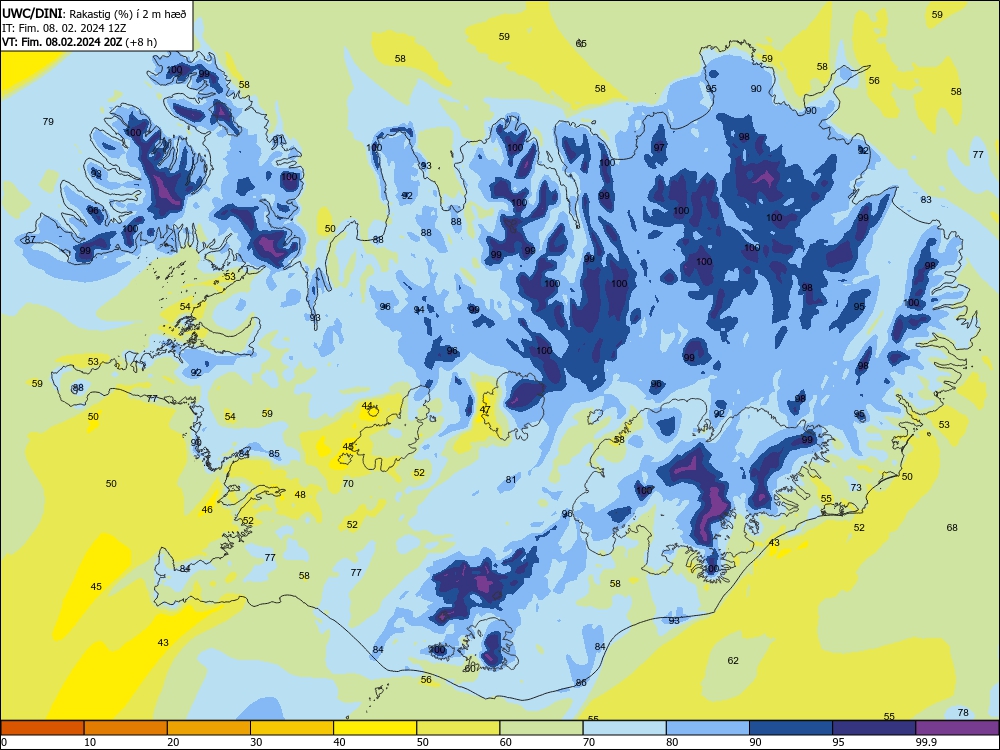This screenshot has height=750, width=1000.
Task: Click the 'VT: Fim. 08.02.2024 20Z (+8 h)' line
Action: coord(80,42)
